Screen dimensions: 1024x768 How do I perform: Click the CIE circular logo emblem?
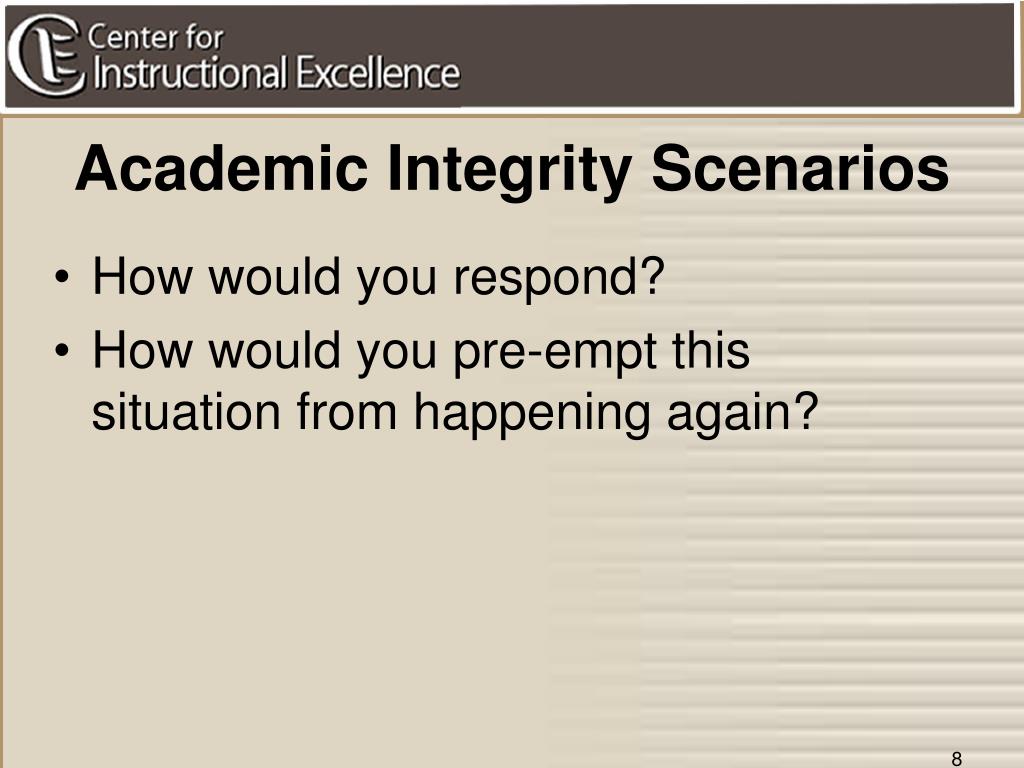pos(46,56)
